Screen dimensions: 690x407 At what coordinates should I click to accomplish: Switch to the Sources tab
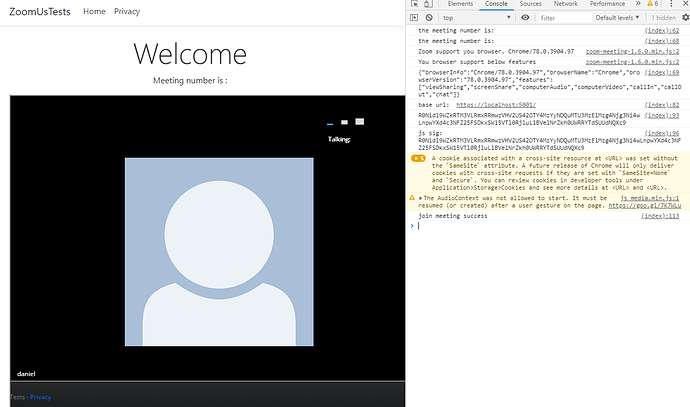(530, 4)
